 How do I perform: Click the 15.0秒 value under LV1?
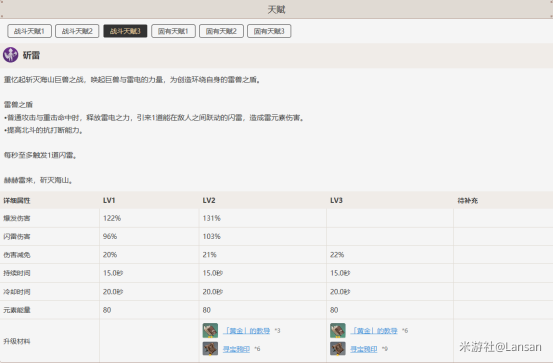tap(113, 273)
